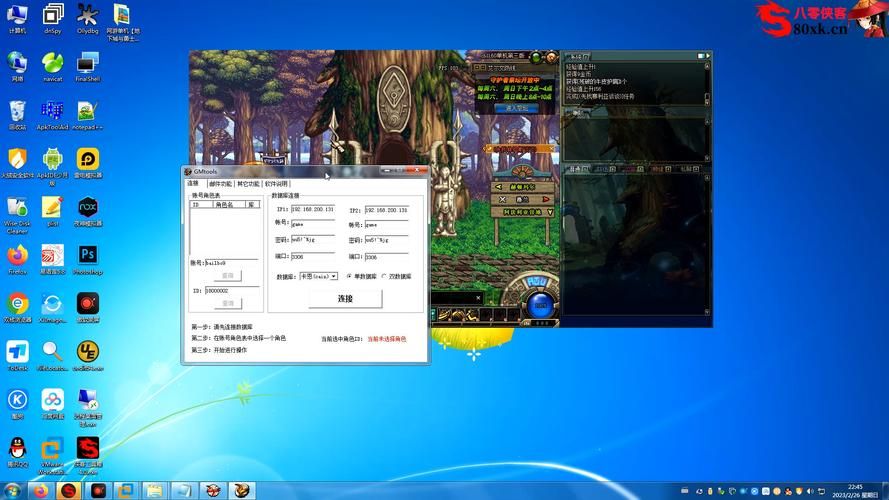This screenshot has height=500, width=889.
Task: Click the system clock in the tray
Action: coord(856,491)
